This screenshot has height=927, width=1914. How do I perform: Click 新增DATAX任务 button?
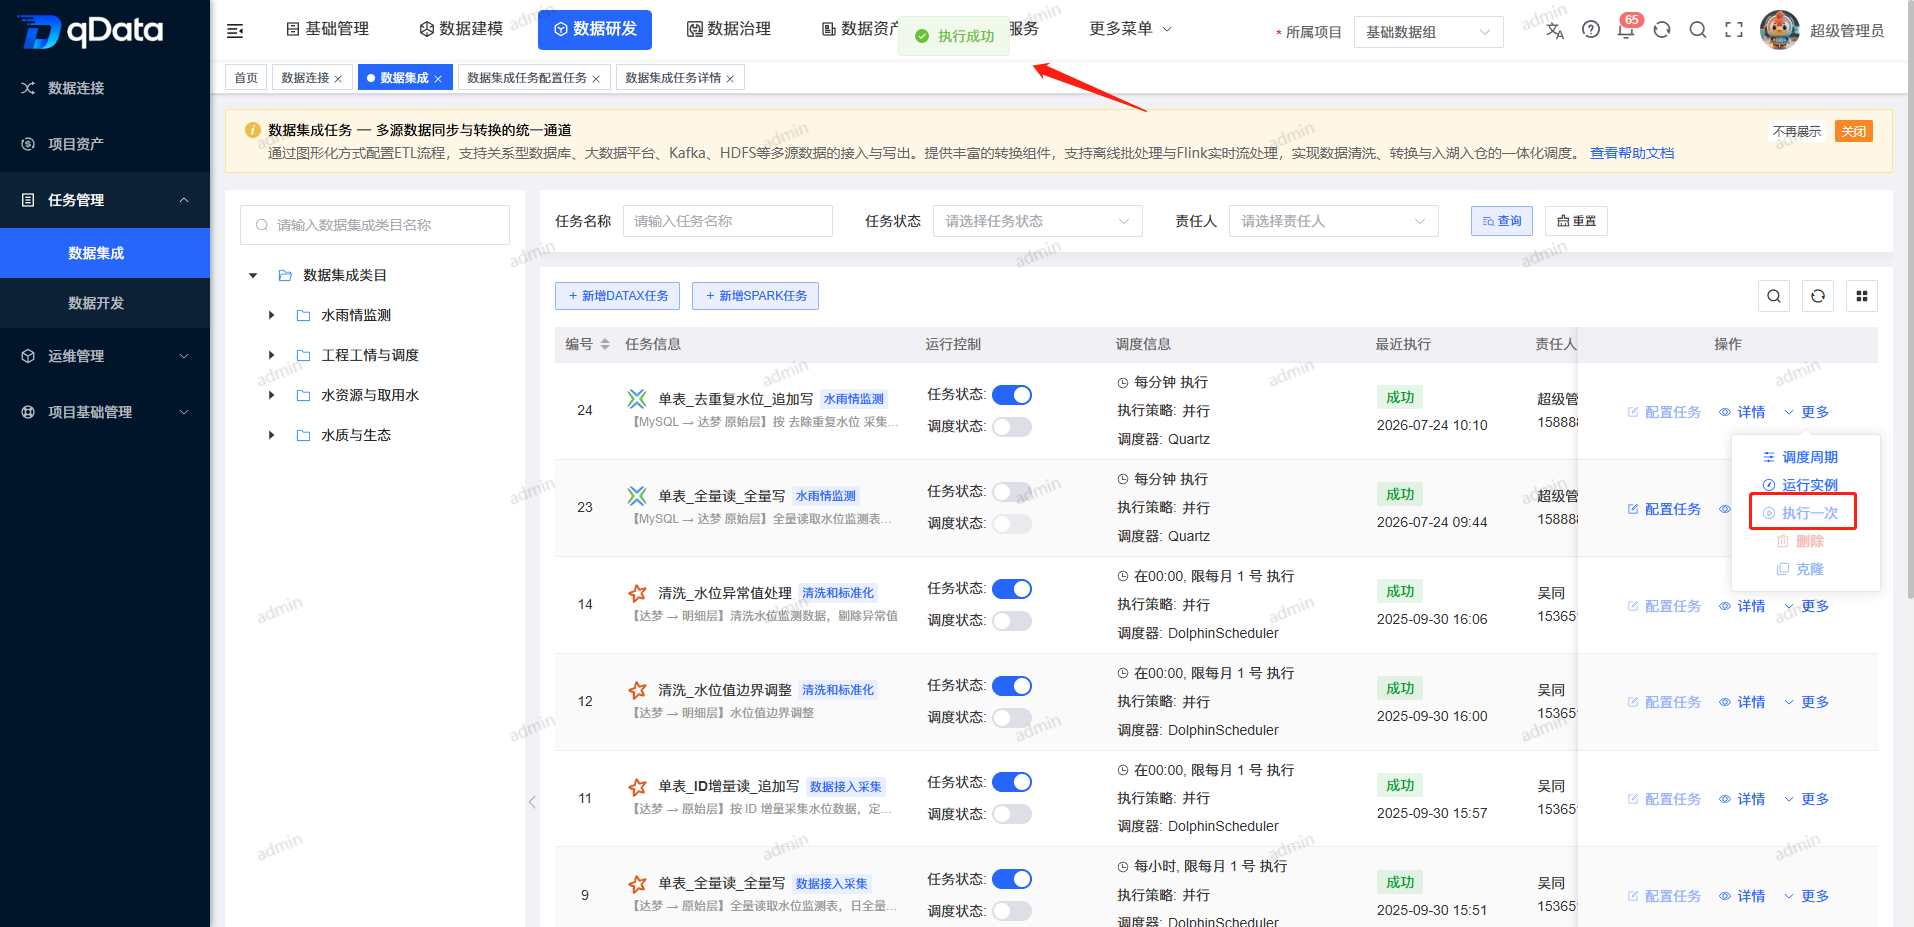[618, 296]
